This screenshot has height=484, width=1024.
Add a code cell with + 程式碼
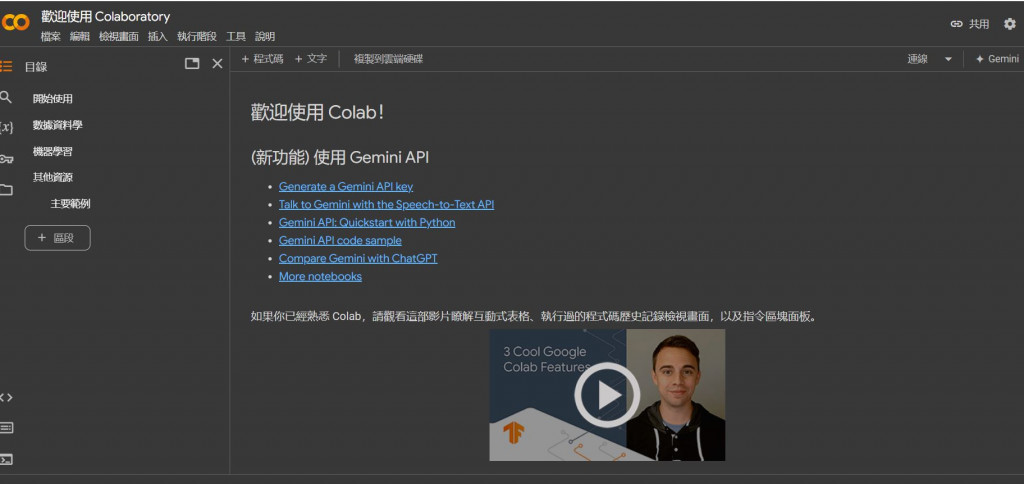[262, 59]
